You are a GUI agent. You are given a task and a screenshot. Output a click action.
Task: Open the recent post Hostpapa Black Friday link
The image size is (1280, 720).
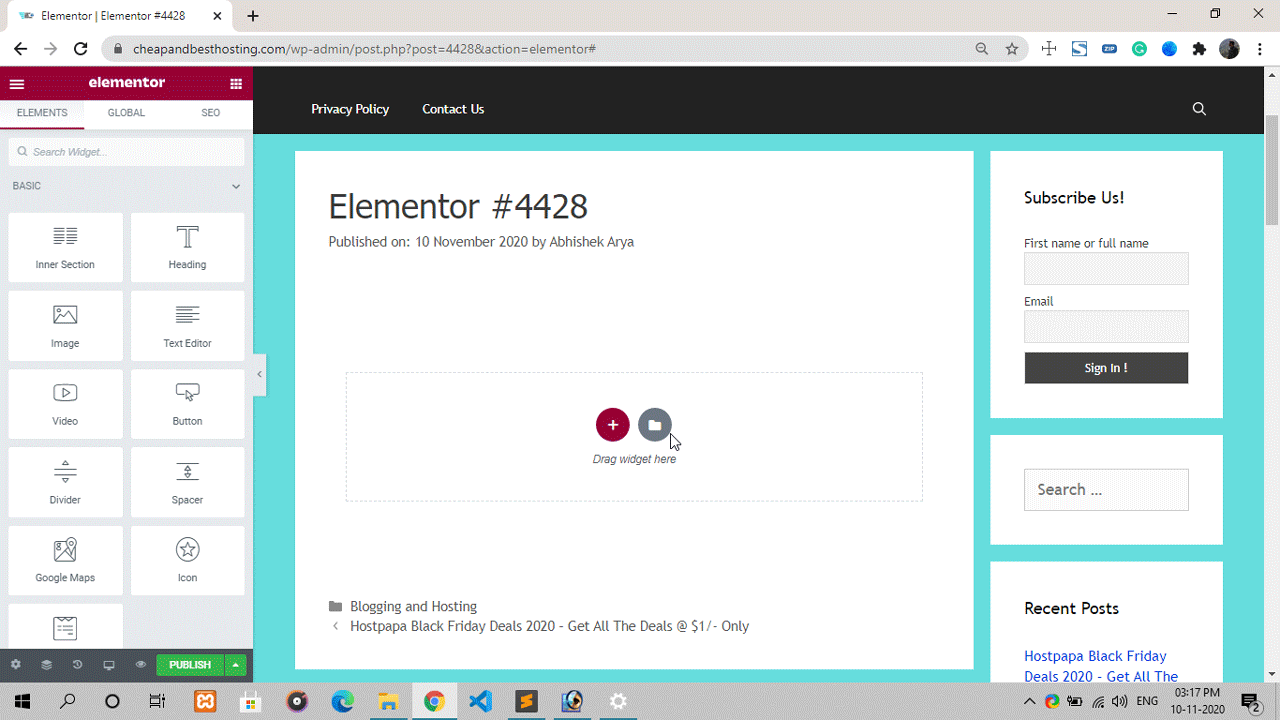pyautogui.click(x=1101, y=668)
